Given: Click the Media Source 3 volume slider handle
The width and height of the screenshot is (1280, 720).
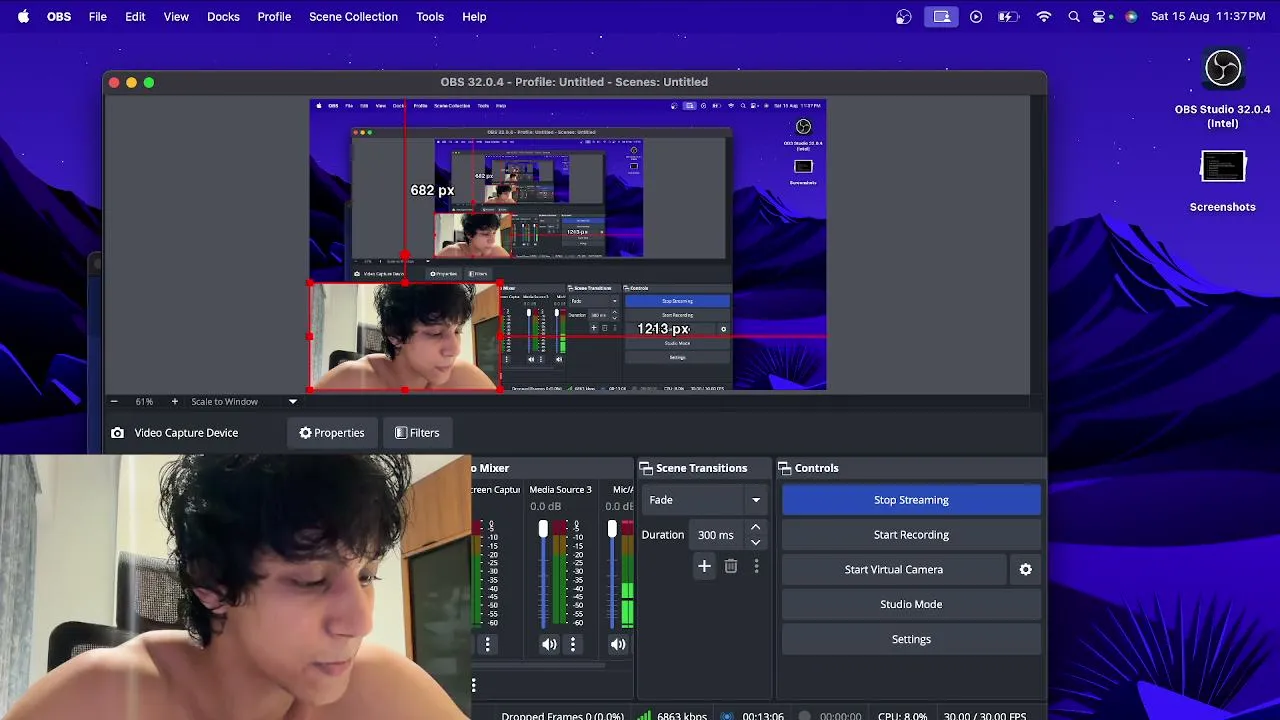Looking at the screenshot, I should click(x=543, y=528).
